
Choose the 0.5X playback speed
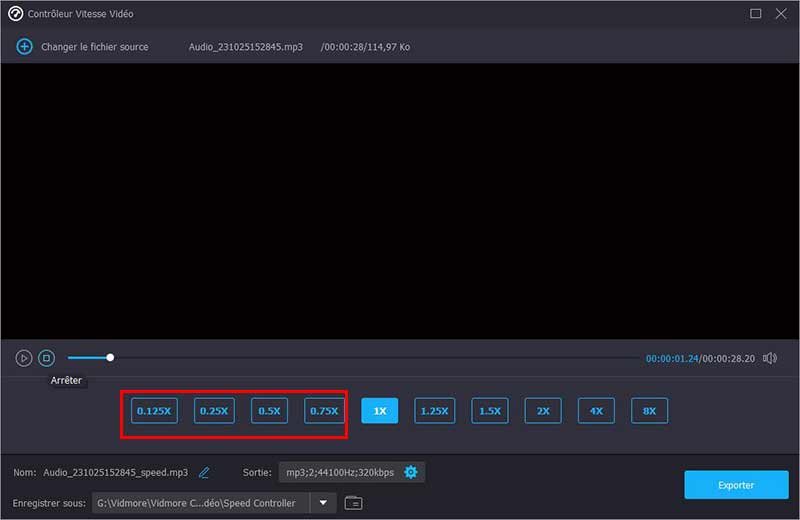coord(269,410)
